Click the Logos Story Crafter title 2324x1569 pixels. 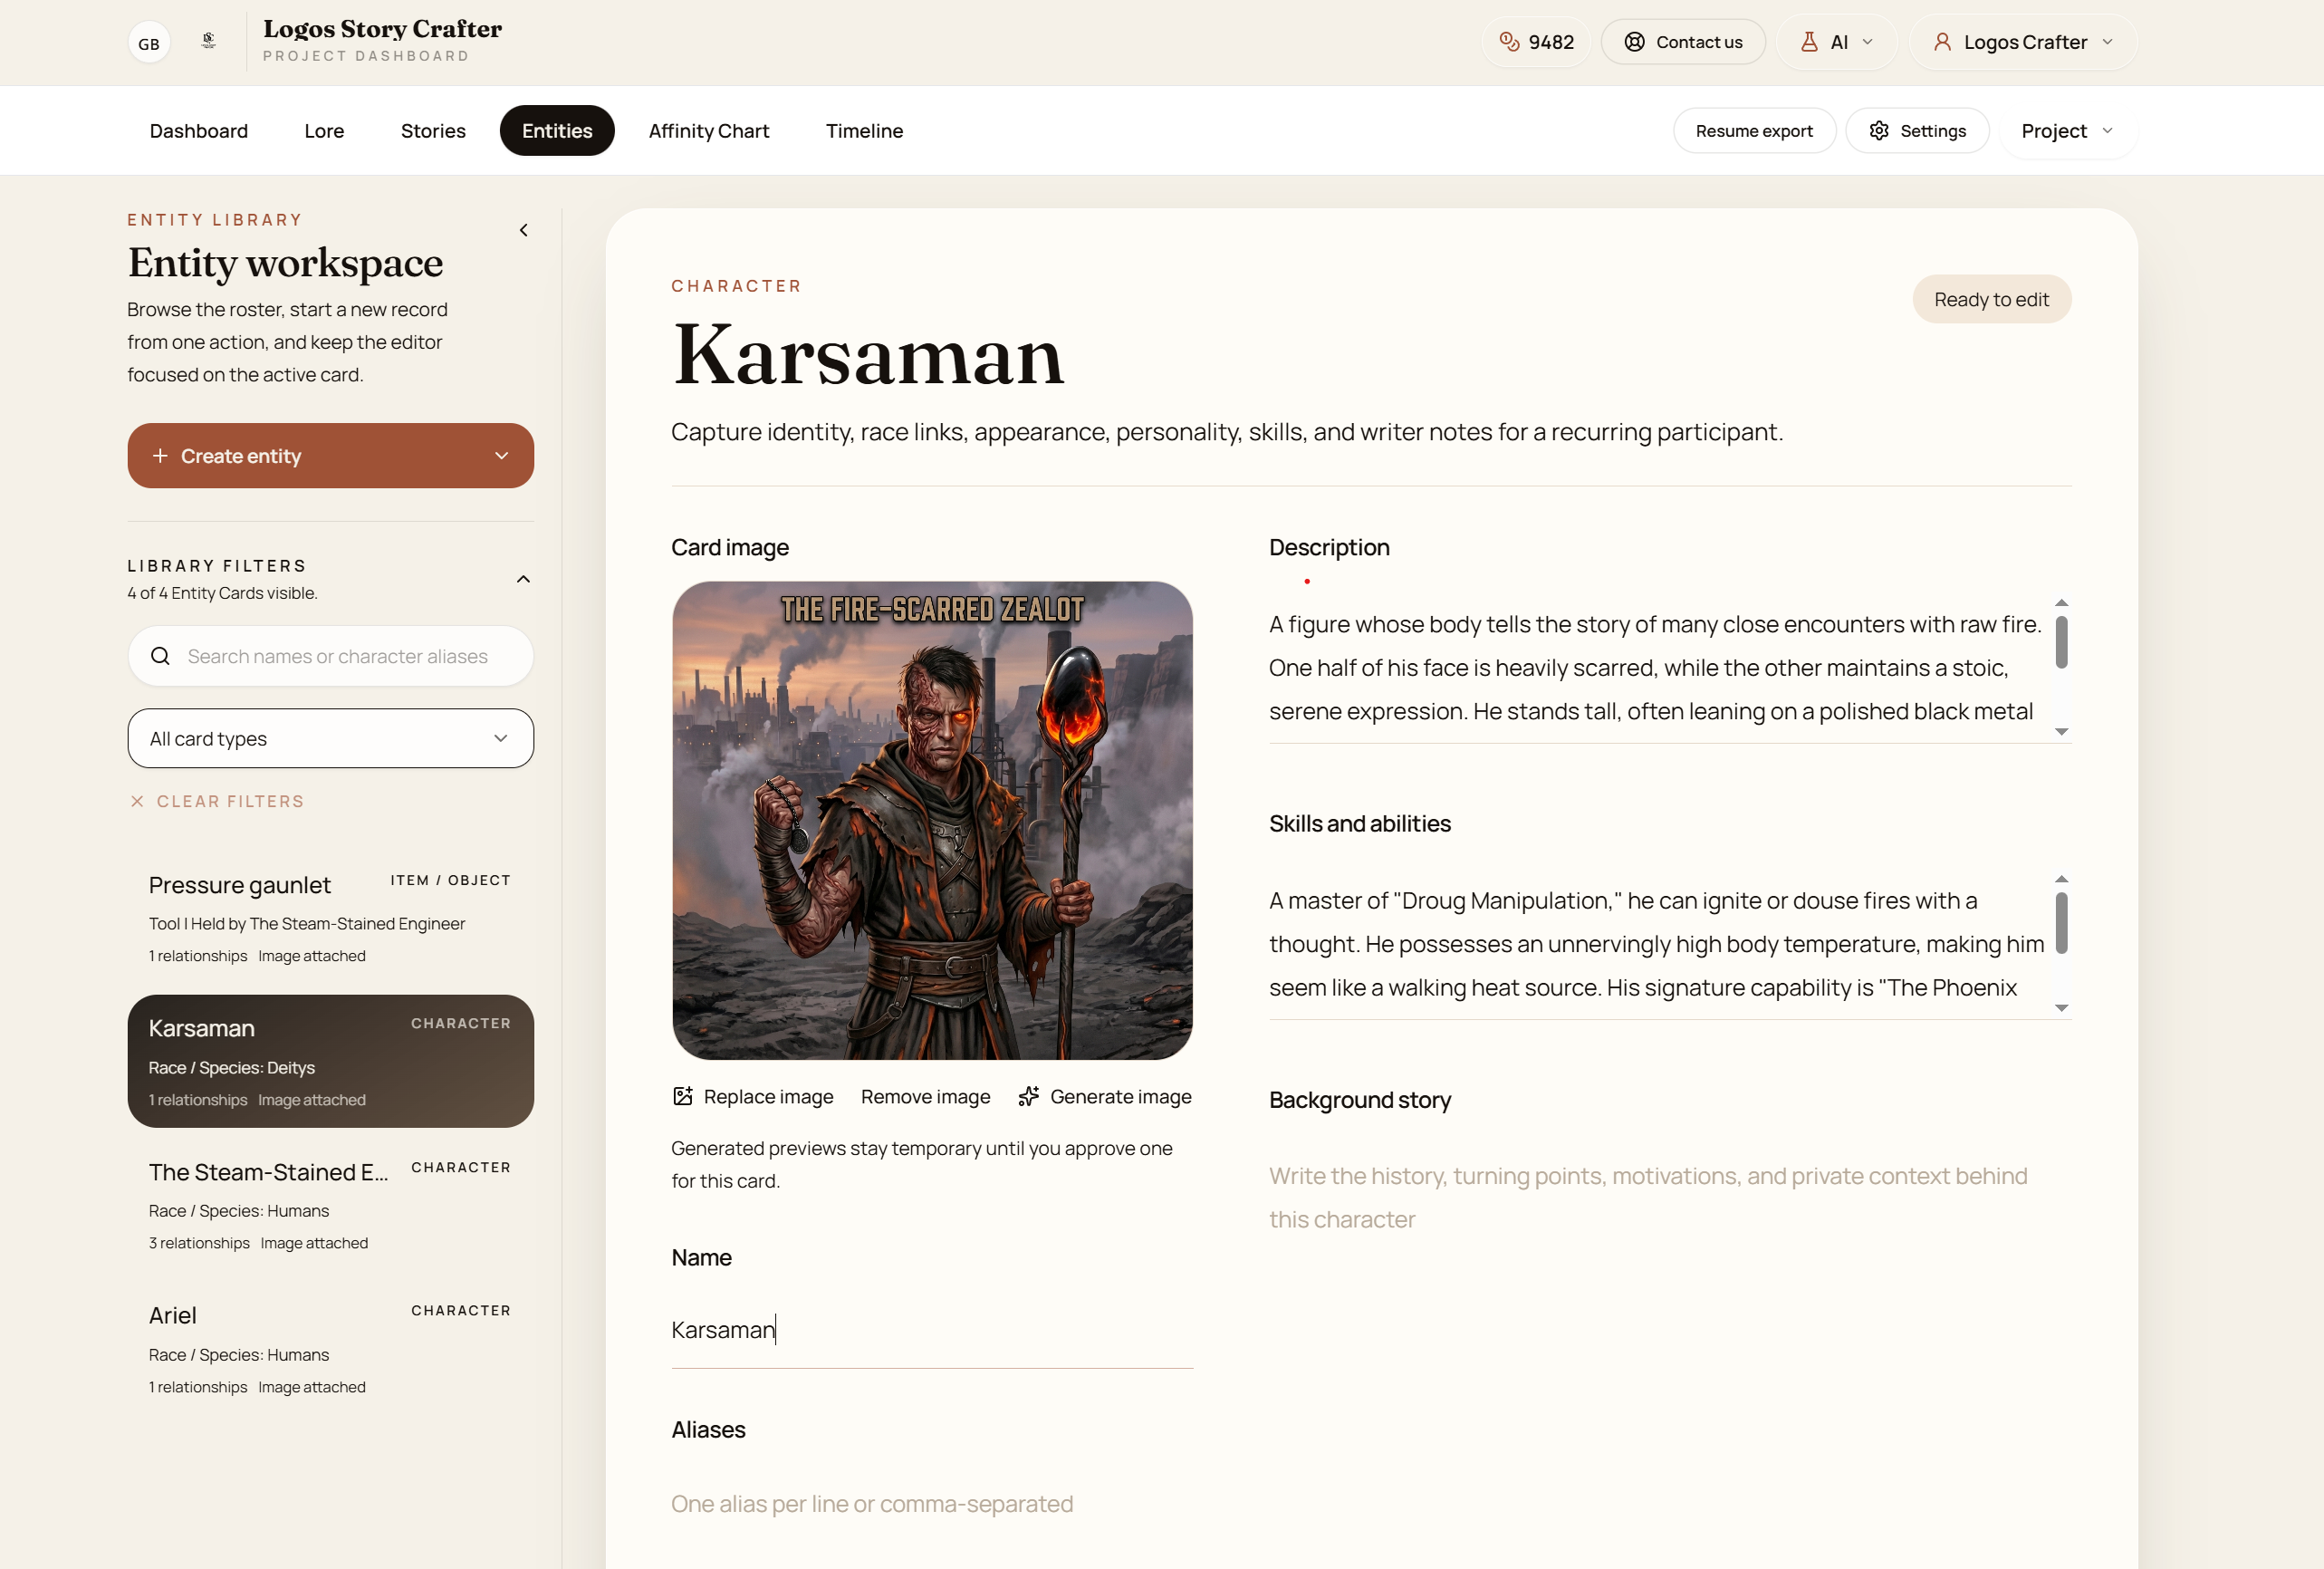383,29
